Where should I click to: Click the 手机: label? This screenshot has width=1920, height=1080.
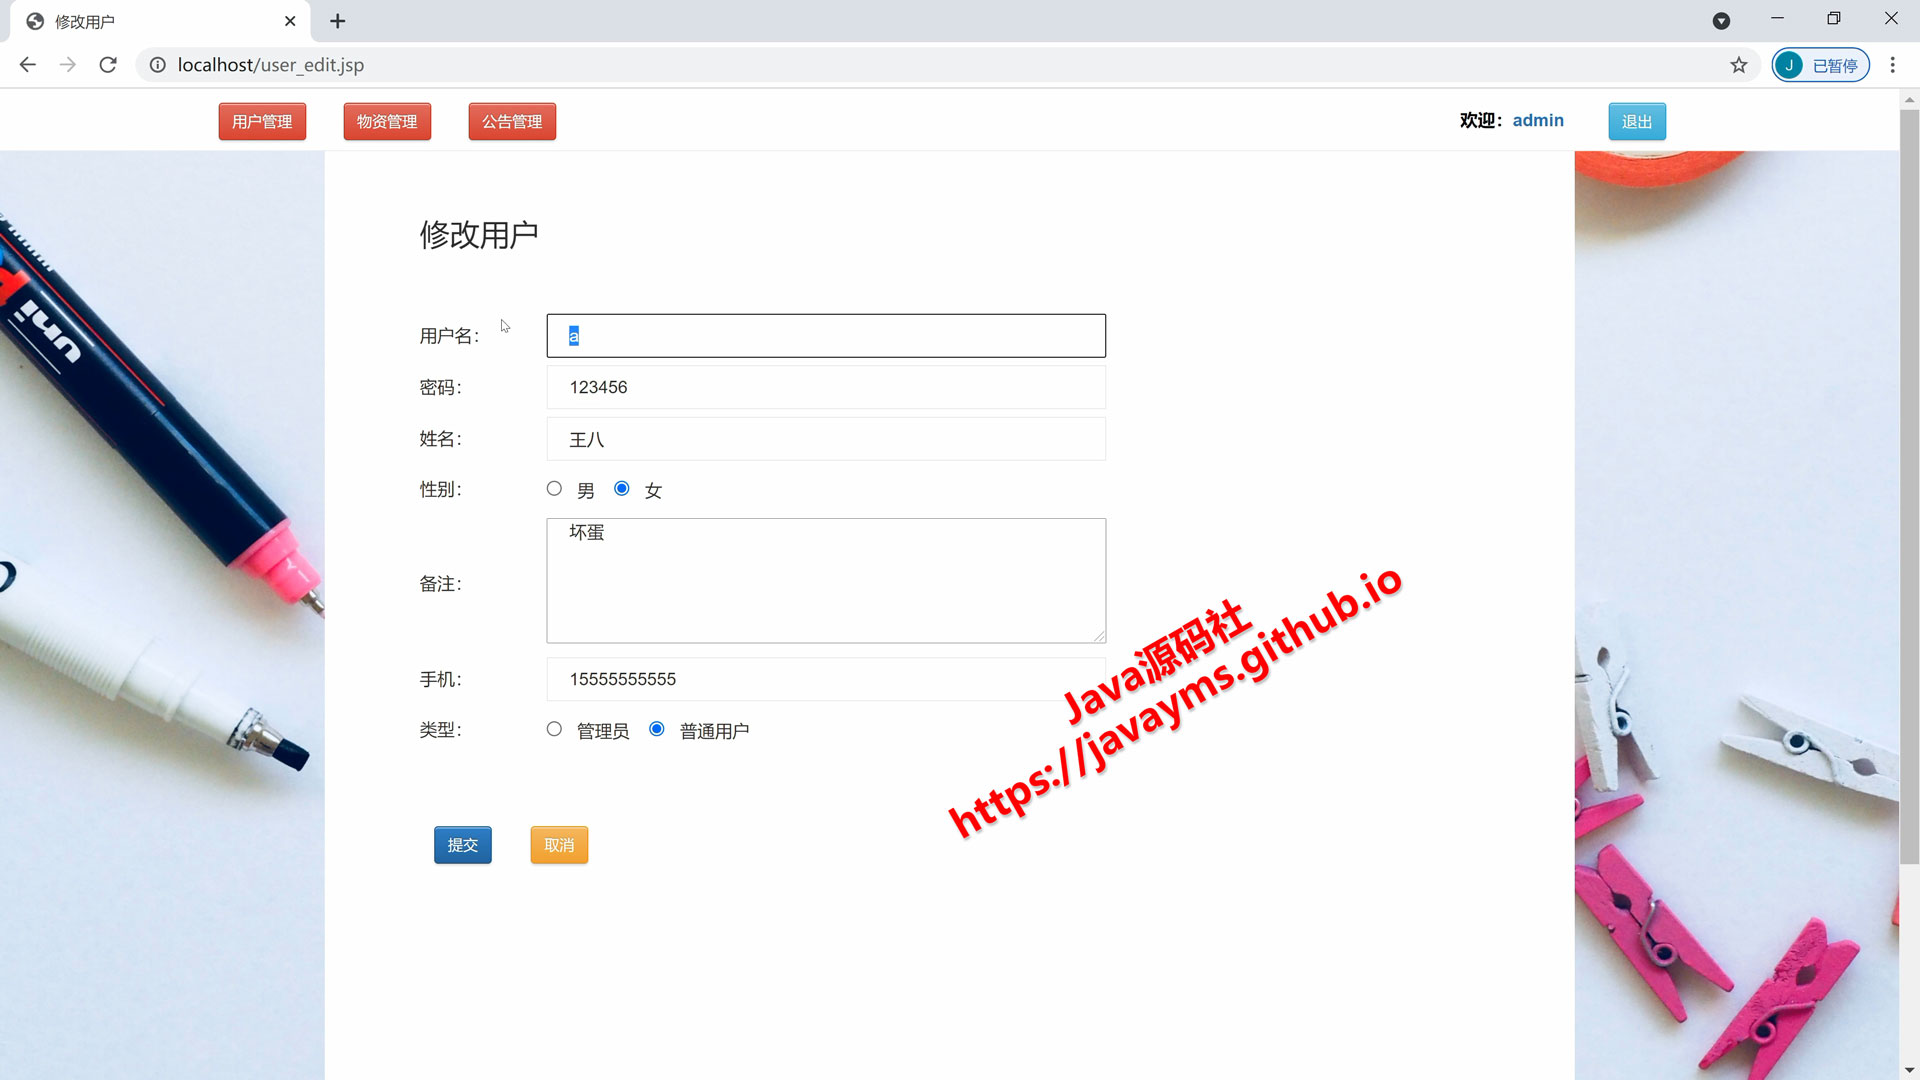click(440, 680)
